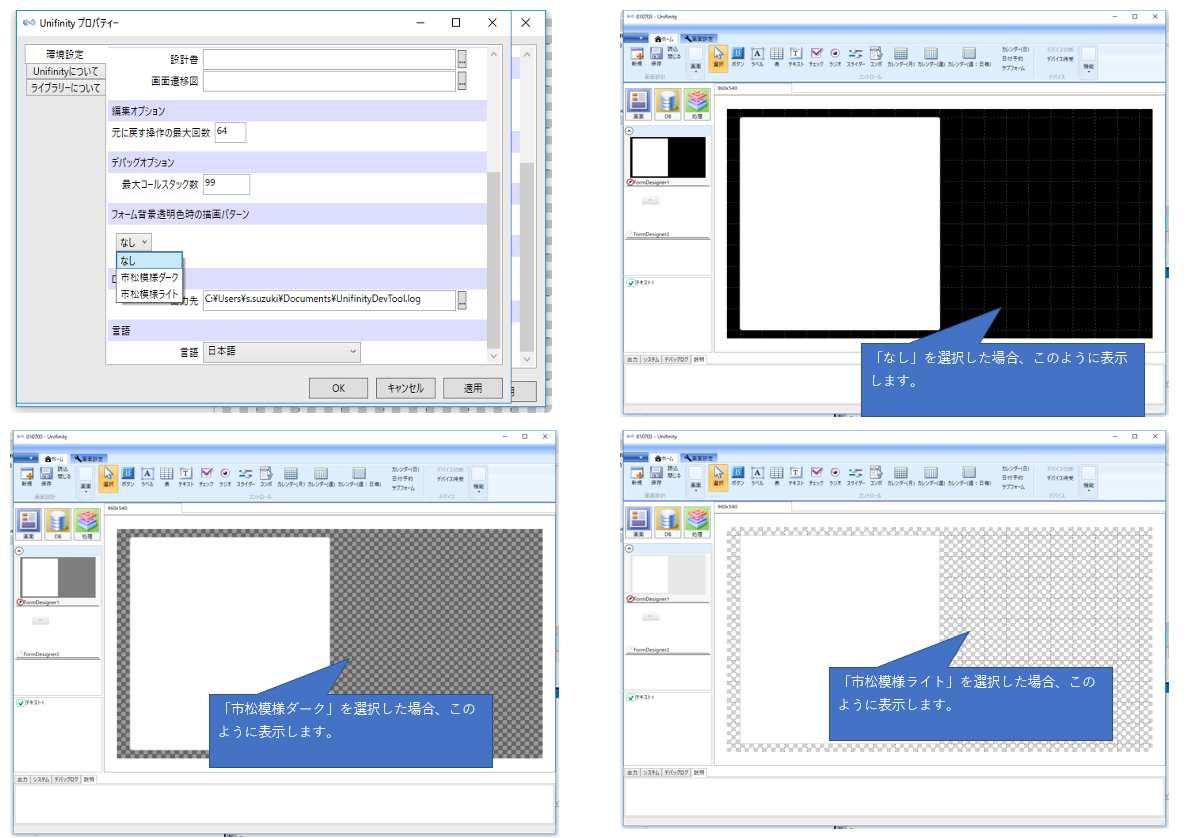
Task: Select the 表 table tool in the dark checkered window
Action: click(167, 476)
